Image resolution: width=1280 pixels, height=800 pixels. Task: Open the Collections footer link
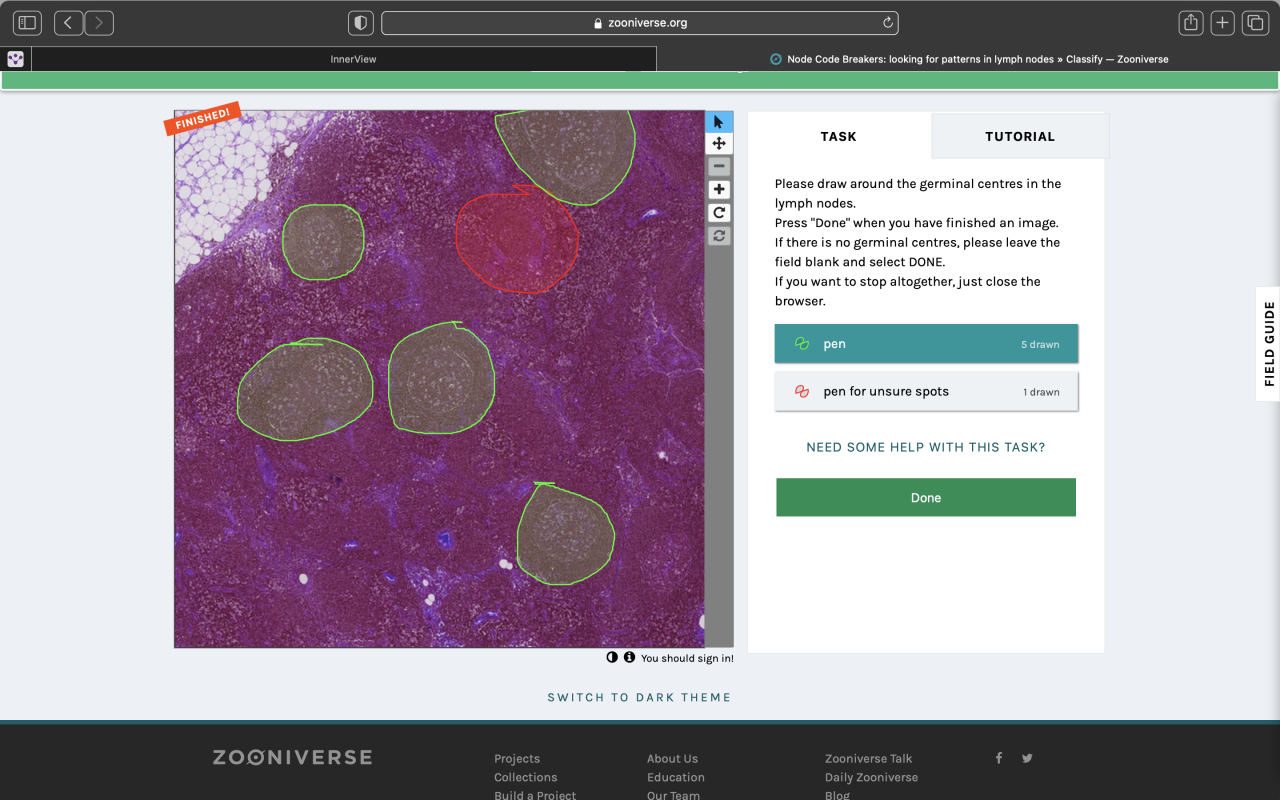pyautogui.click(x=526, y=777)
